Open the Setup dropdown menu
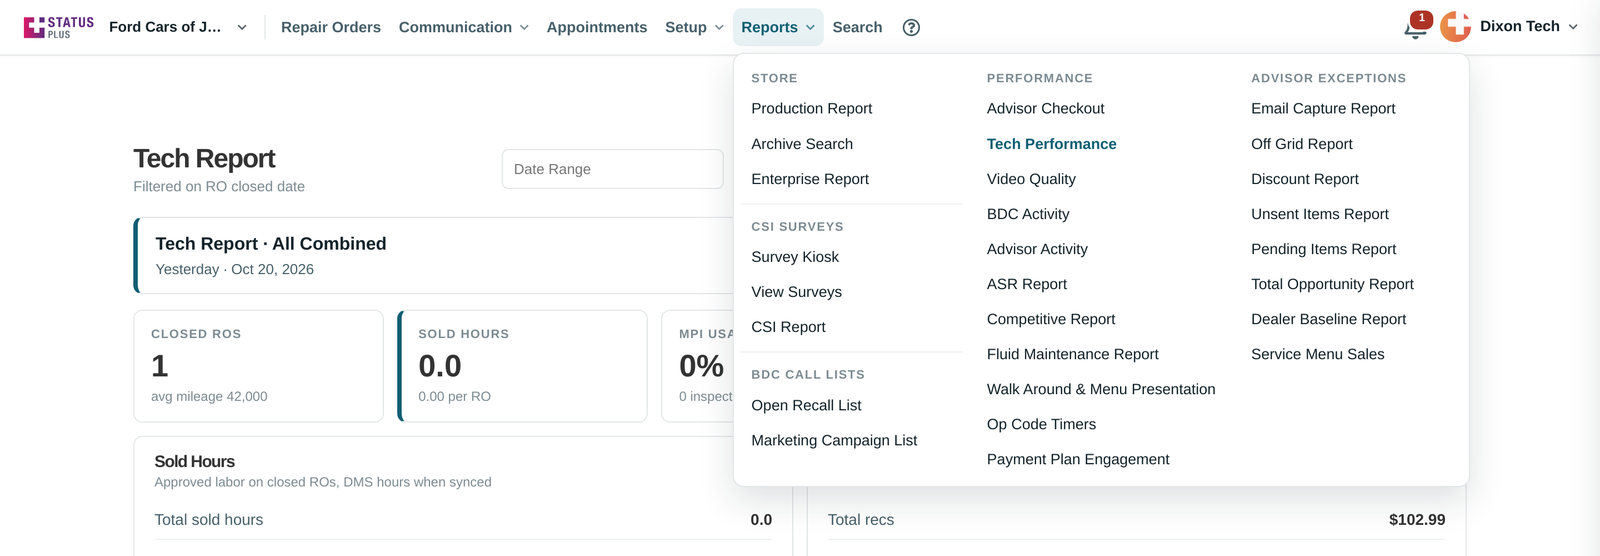 694,27
